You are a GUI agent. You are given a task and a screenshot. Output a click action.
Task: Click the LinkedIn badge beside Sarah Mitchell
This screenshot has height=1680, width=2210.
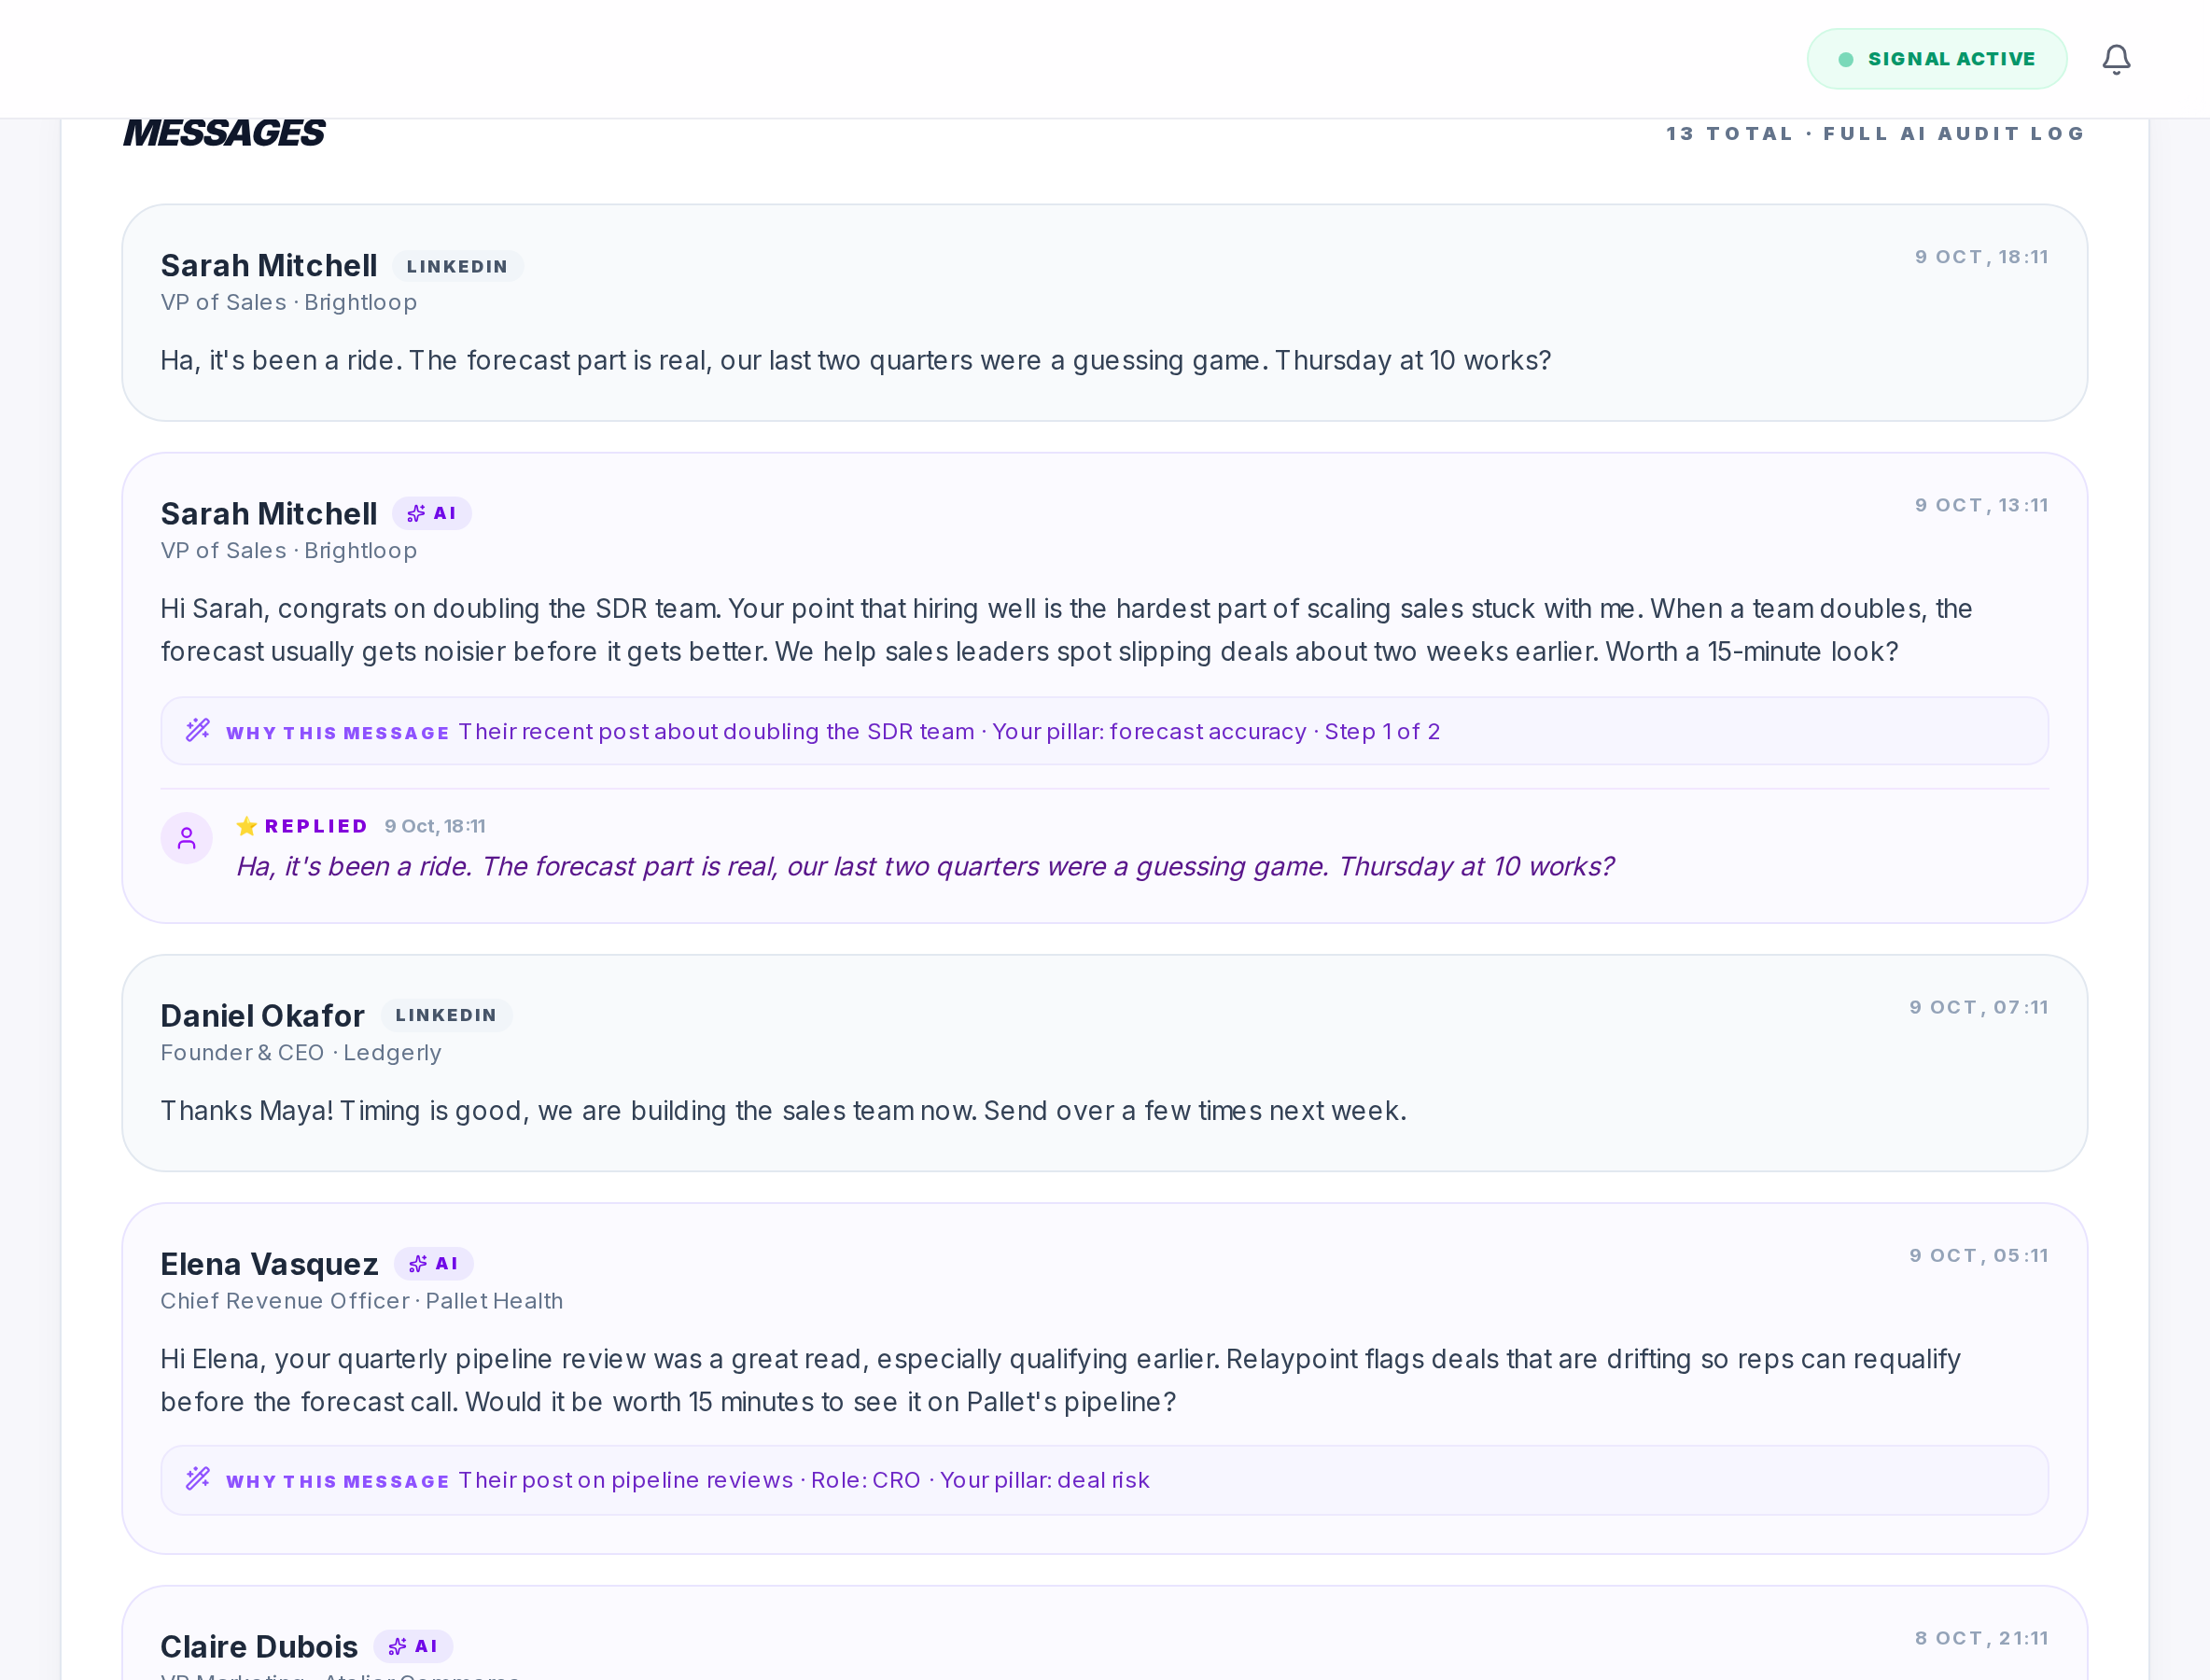click(457, 266)
